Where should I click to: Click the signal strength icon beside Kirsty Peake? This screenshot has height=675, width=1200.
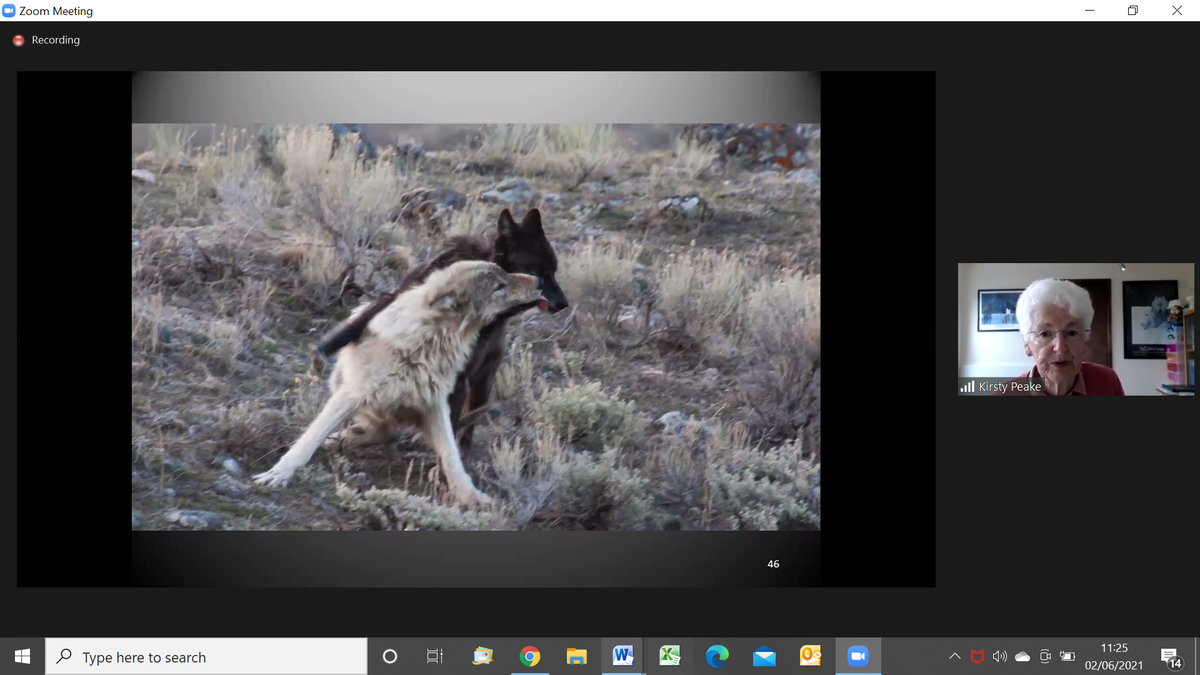(x=967, y=387)
